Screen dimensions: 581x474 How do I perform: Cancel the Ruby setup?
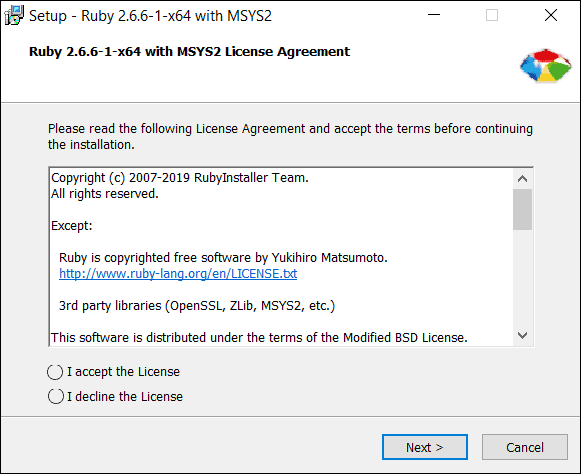(525, 447)
